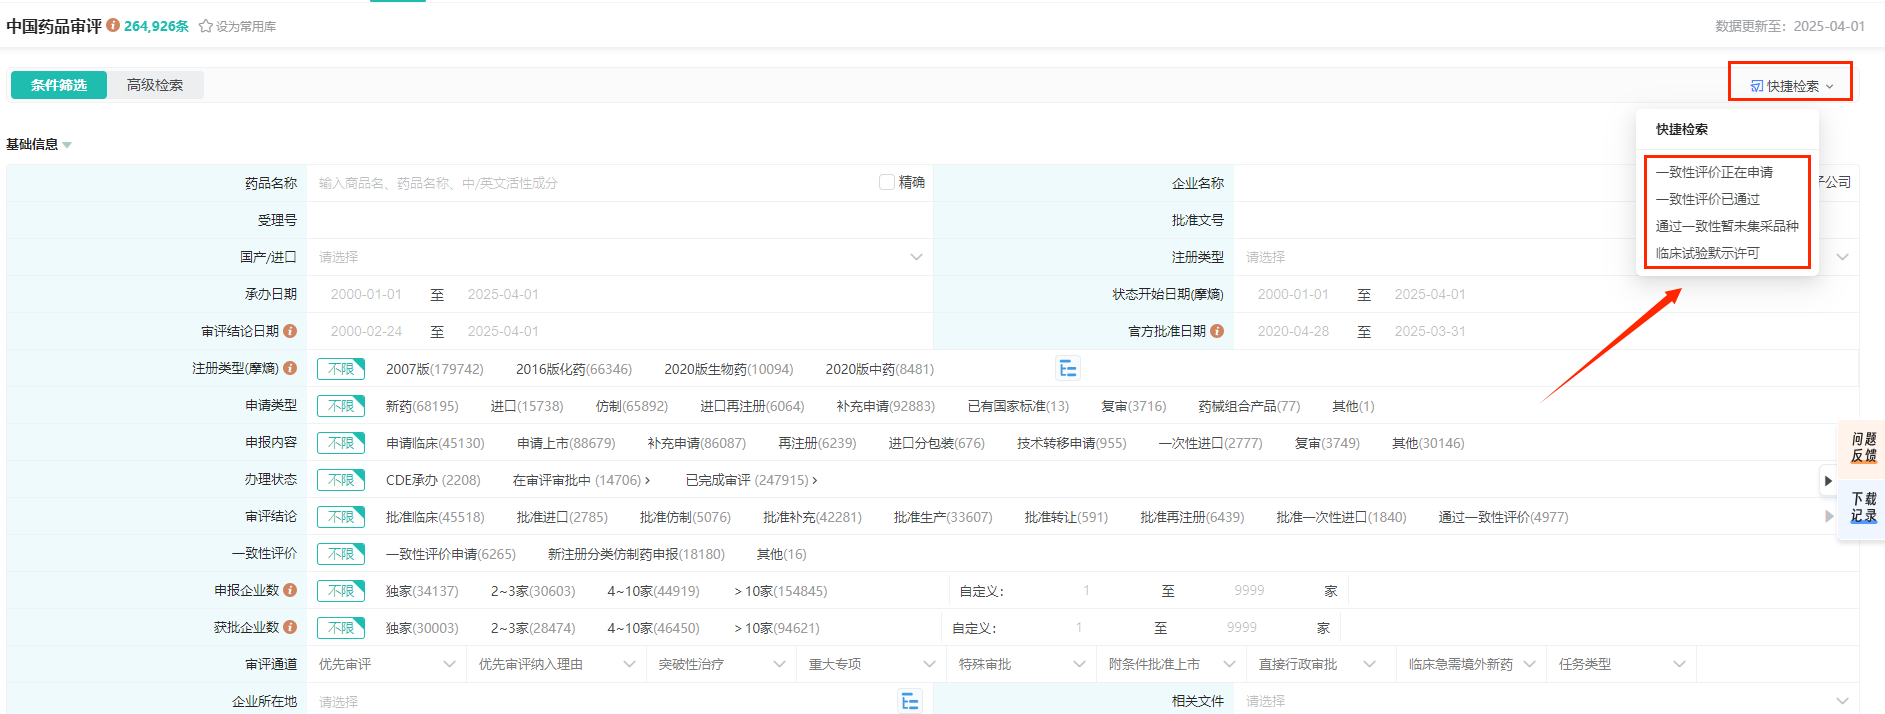1885x714 pixels.
Task: Click info icon beside 官方批准日期 label
Action: [1217, 331]
